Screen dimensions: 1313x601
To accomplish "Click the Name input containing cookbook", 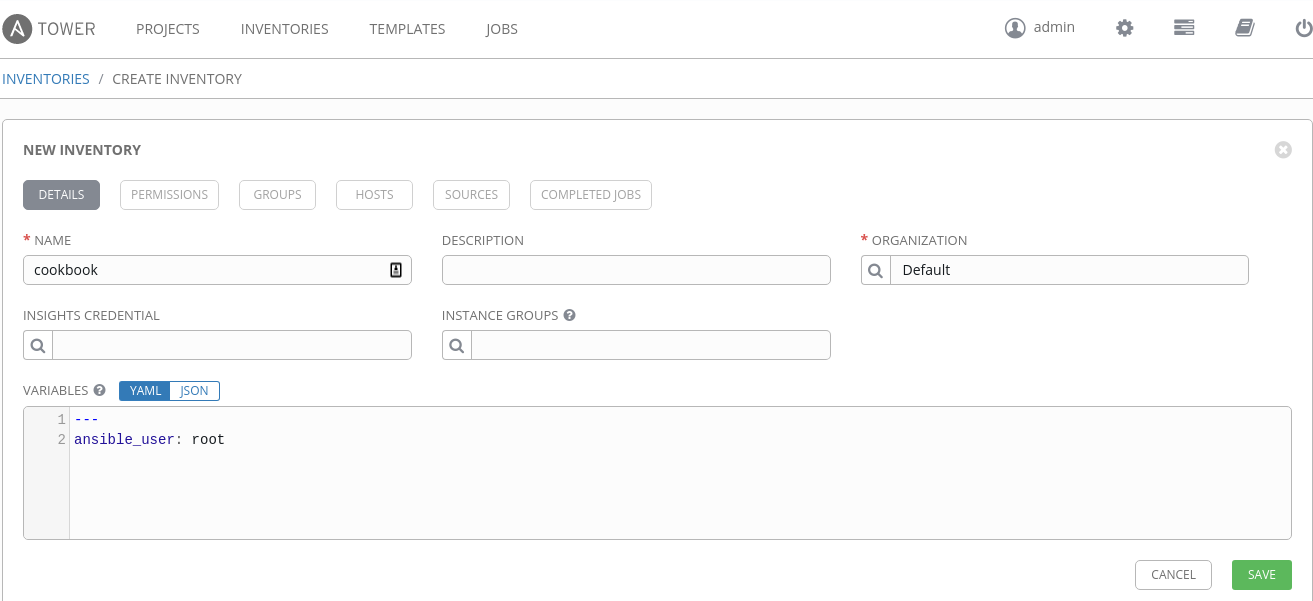I will coord(217,270).
